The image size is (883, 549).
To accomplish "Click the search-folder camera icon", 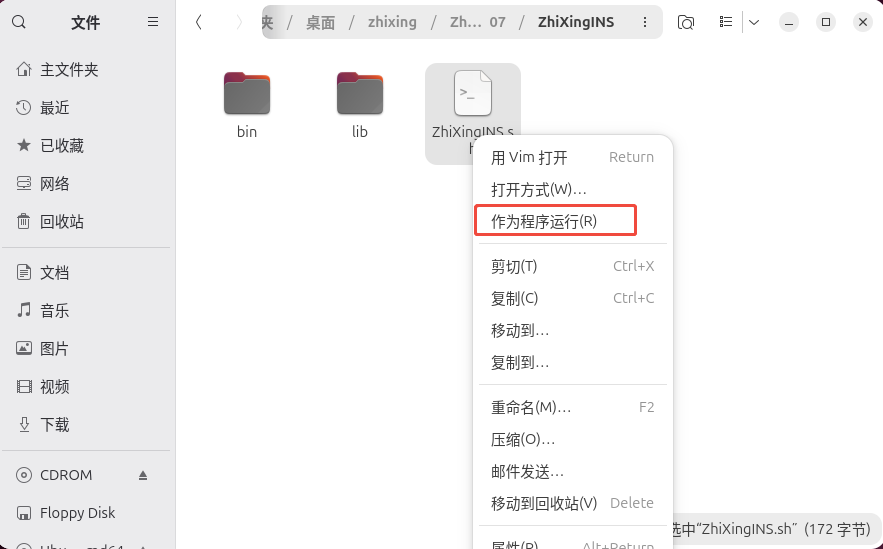I will point(685,22).
